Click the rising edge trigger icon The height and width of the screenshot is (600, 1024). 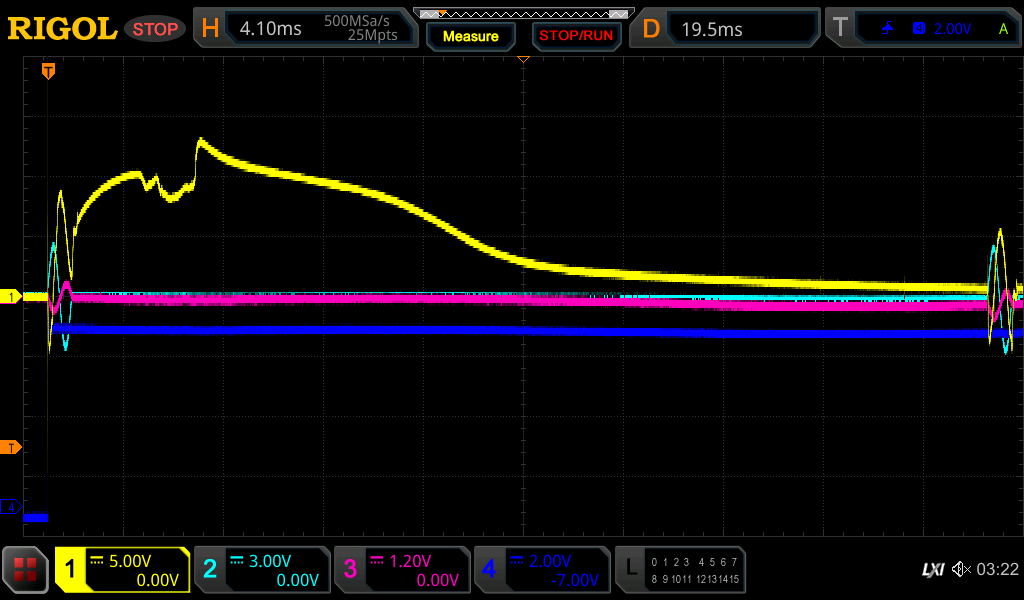click(x=887, y=29)
